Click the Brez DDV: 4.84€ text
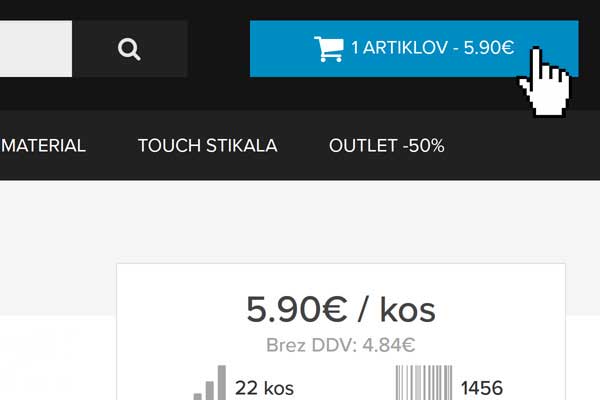600x400 pixels. click(x=341, y=345)
